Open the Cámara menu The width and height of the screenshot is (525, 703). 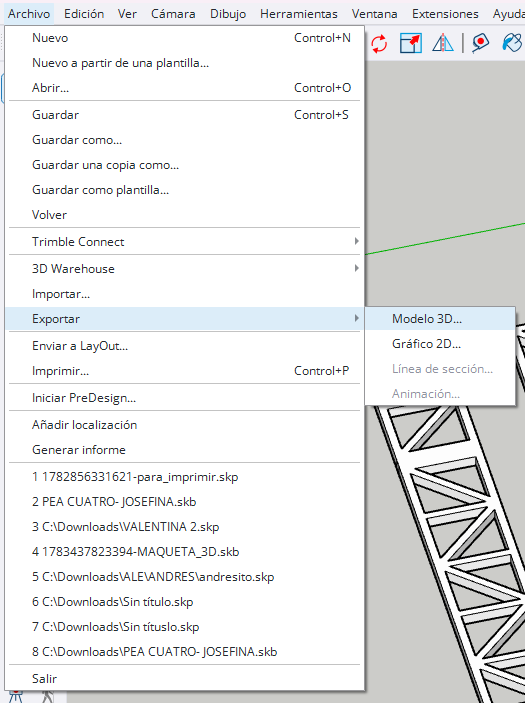tap(173, 14)
